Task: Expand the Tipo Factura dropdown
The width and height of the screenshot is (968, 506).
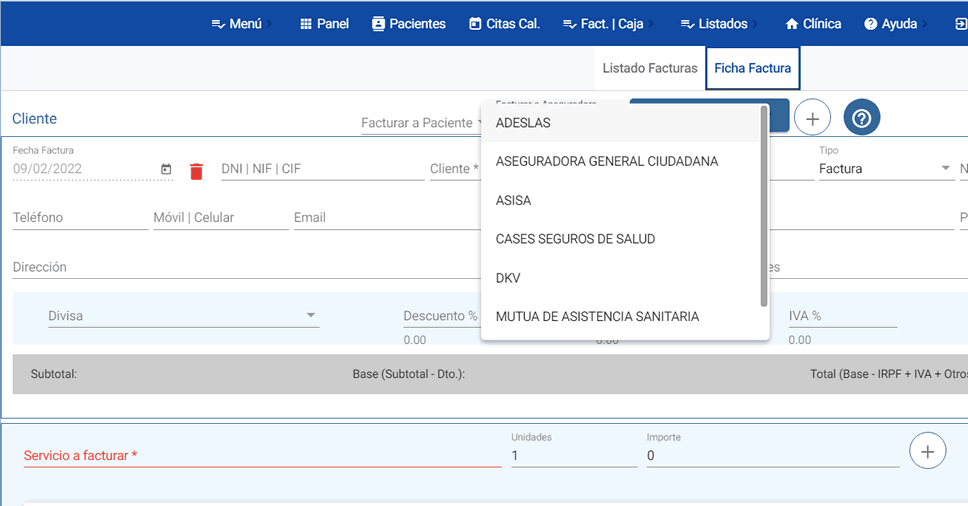Action: click(884, 169)
